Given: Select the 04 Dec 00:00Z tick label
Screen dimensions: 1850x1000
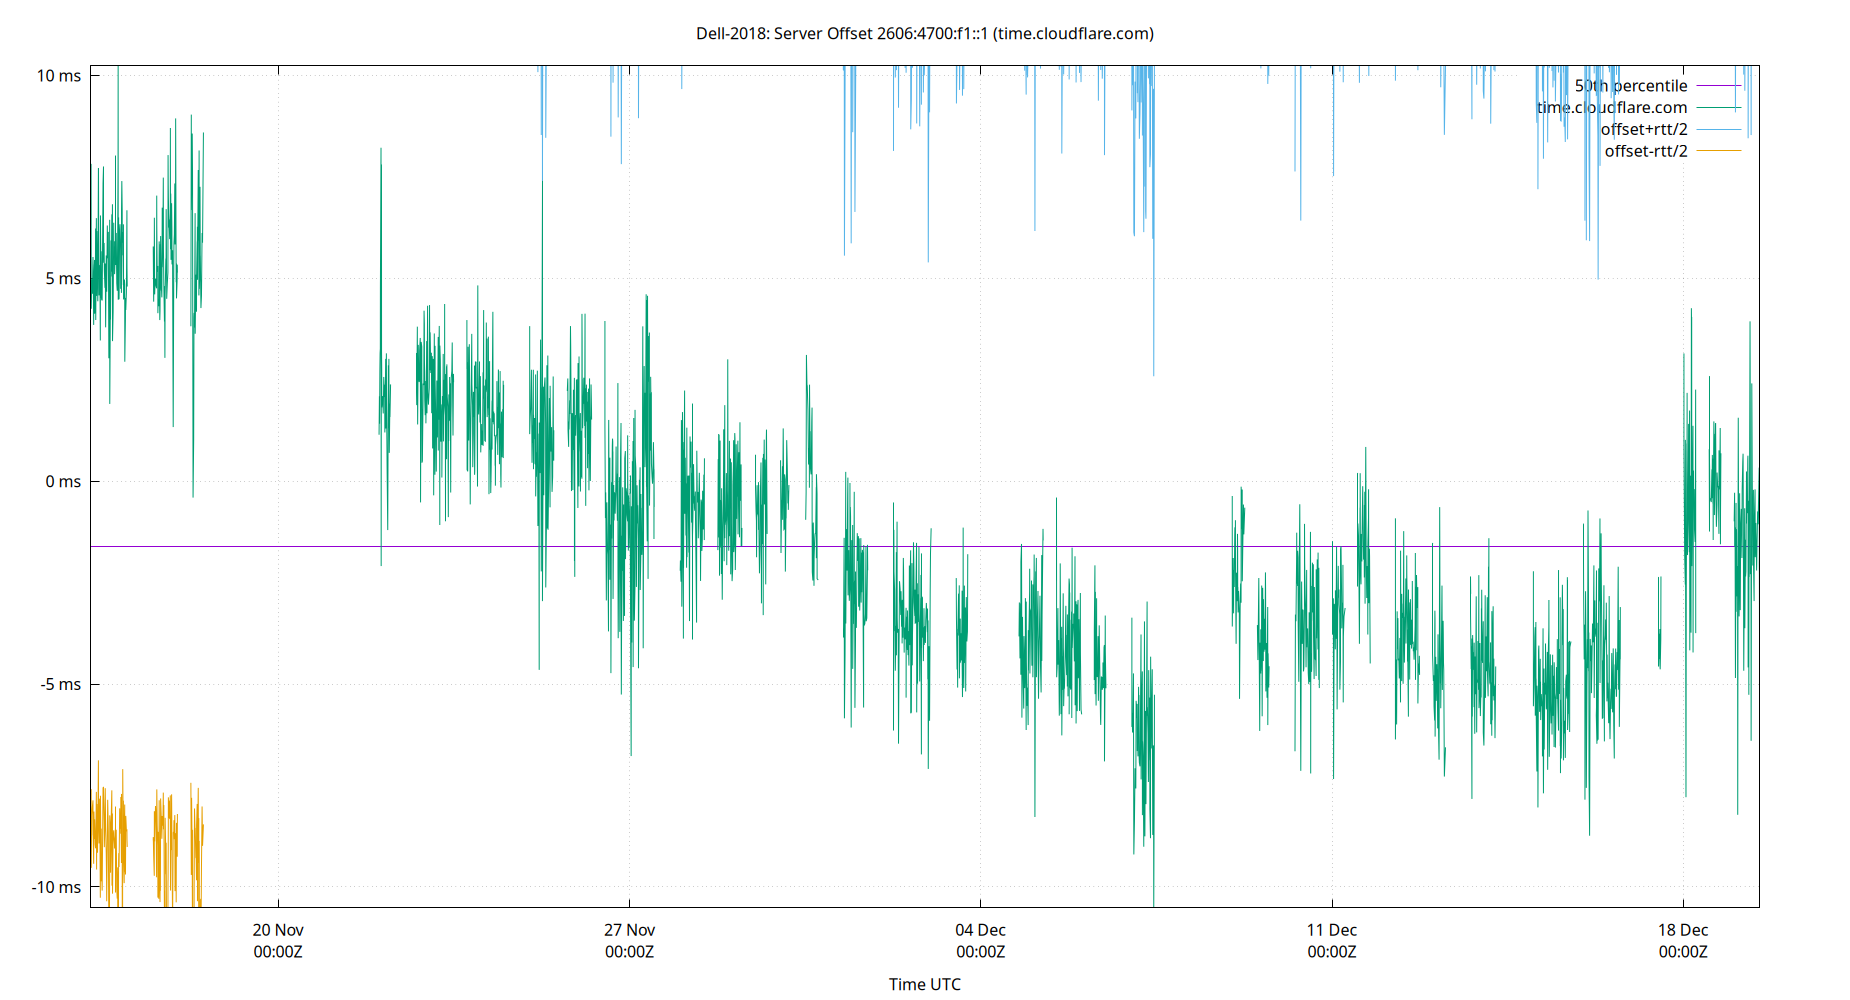Looking at the screenshot, I should [981, 940].
